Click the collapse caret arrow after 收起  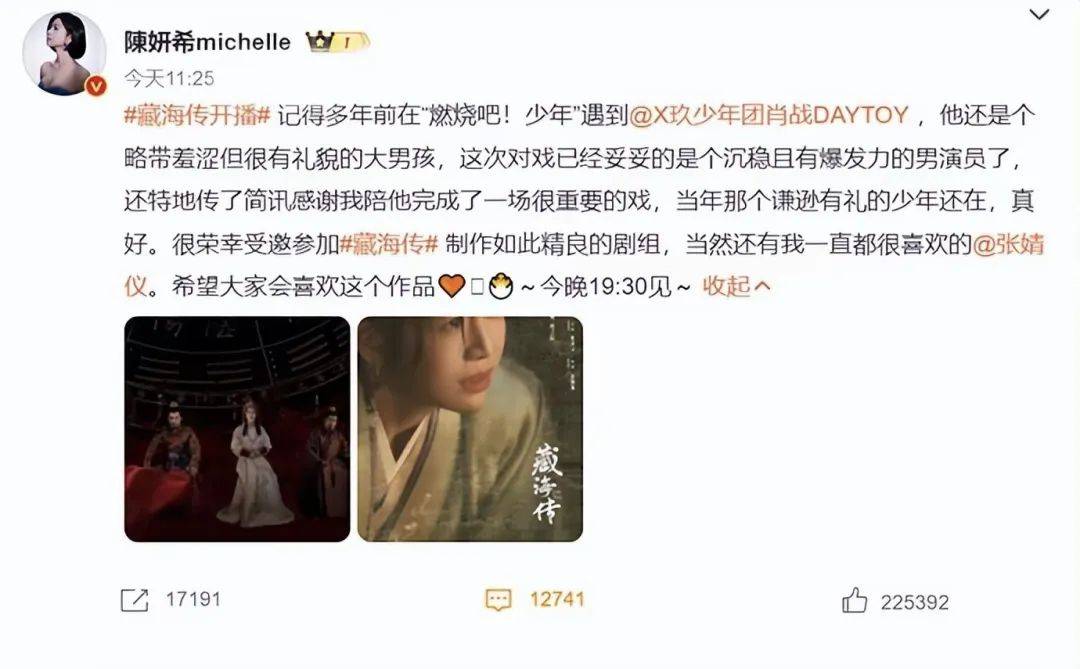tap(762, 286)
